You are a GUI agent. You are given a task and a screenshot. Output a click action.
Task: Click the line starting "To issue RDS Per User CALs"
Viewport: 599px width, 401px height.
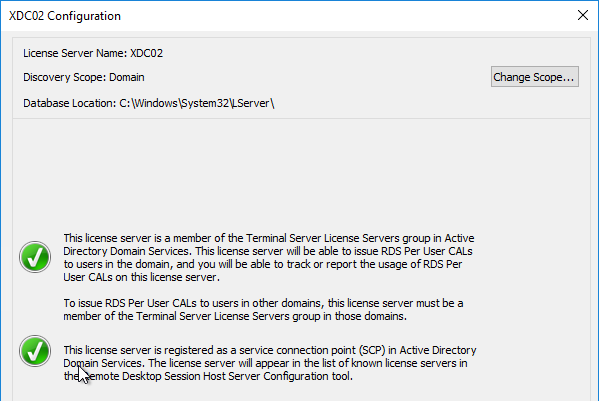263,303
